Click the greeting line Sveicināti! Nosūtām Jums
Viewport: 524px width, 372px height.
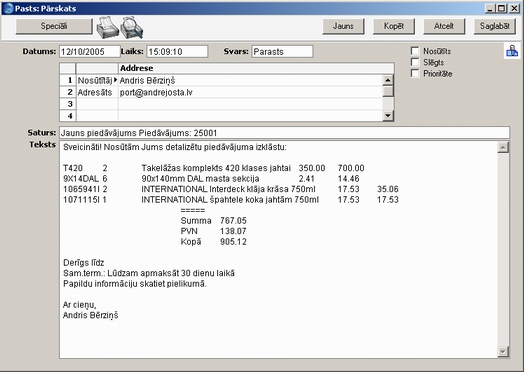click(x=175, y=147)
